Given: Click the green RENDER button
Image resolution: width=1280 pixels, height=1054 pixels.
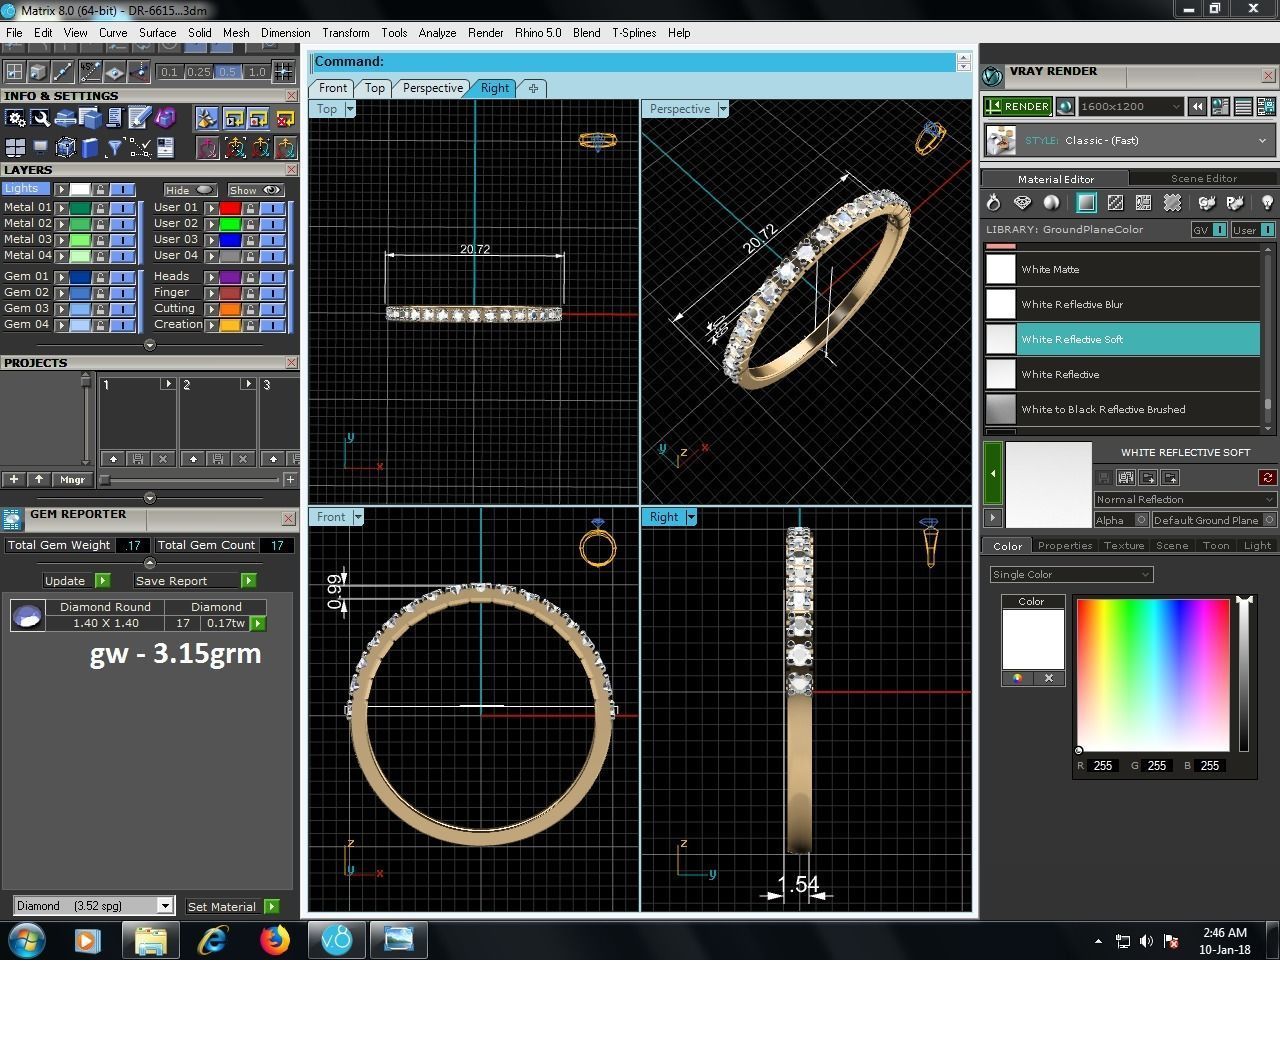Looking at the screenshot, I should pyautogui.click(x=1017, y=106).
